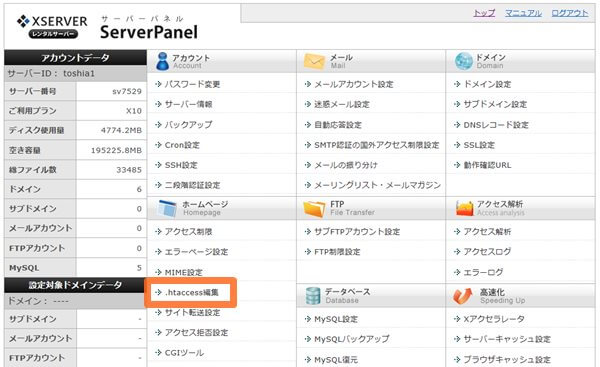Click the Database cylinder icon
600x367 pixels.
[313, 296]
